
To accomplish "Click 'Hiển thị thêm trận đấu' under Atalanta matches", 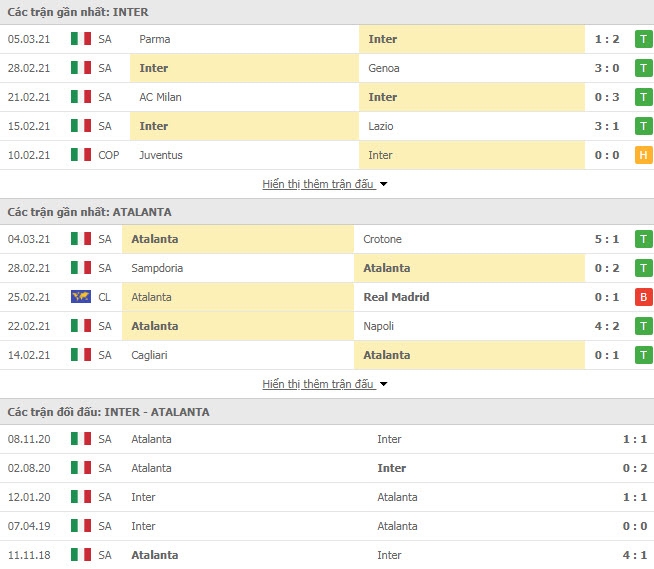I will [x=318, y=384].
